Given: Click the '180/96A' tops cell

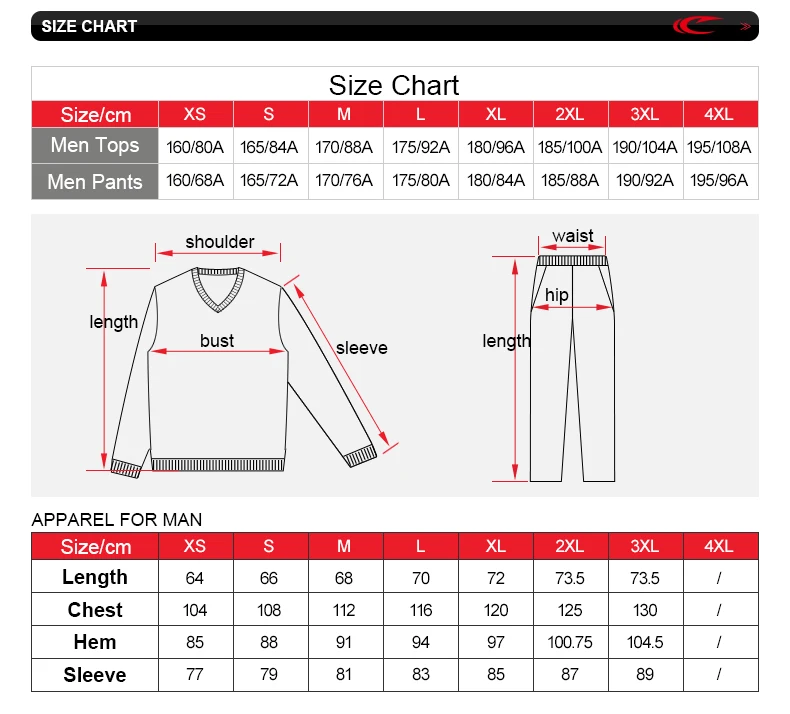Looking at the screenshot, I should 496,147.
